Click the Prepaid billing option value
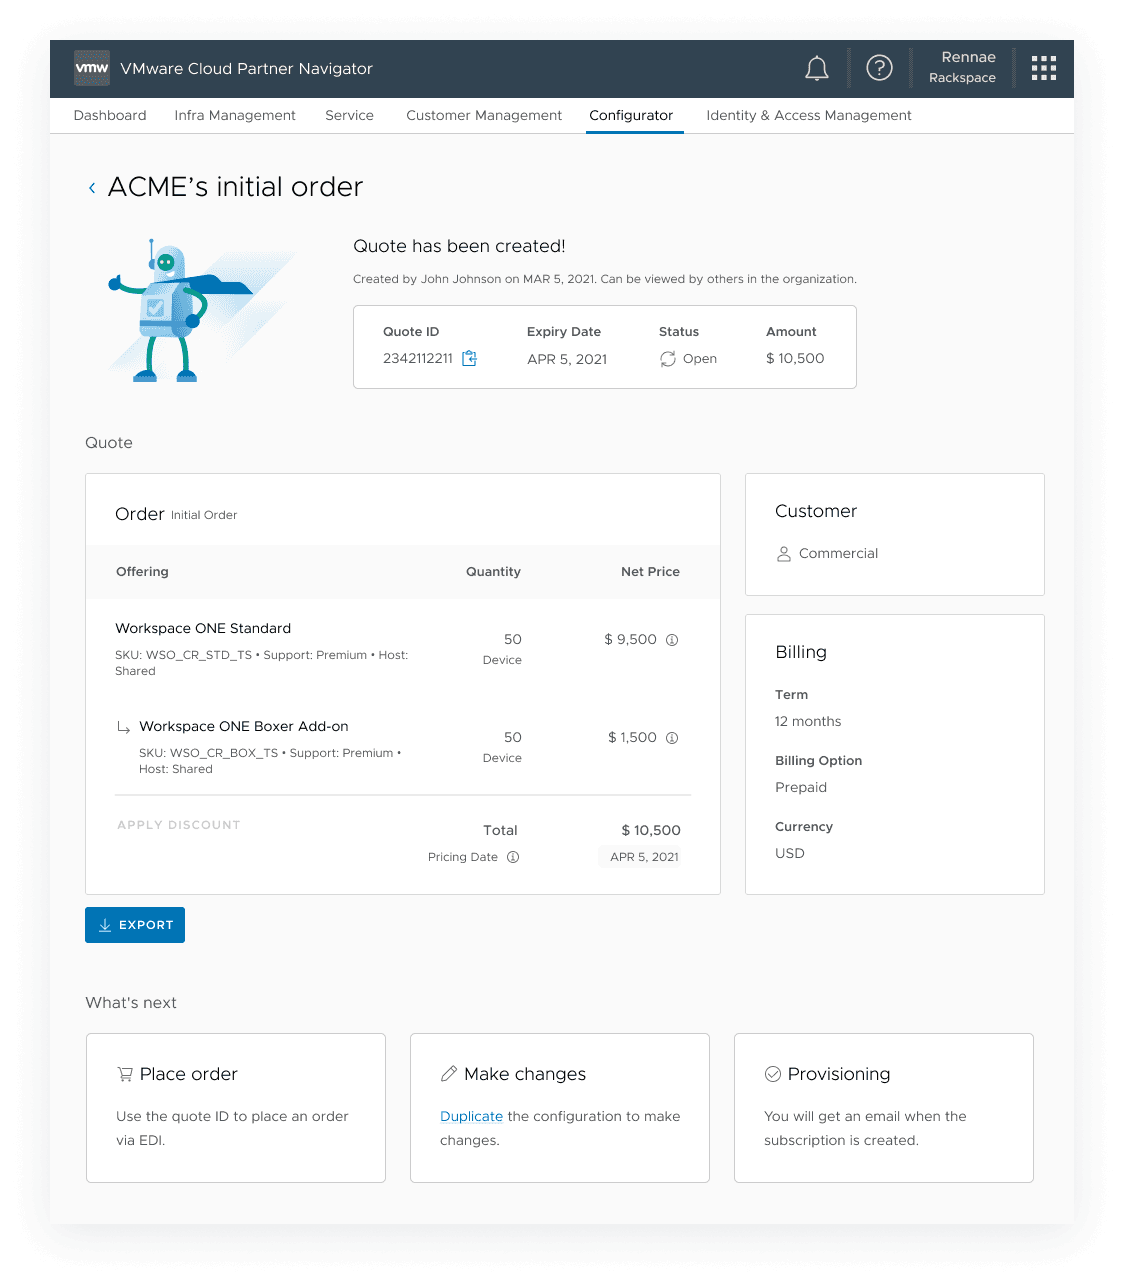 point(801,787)
